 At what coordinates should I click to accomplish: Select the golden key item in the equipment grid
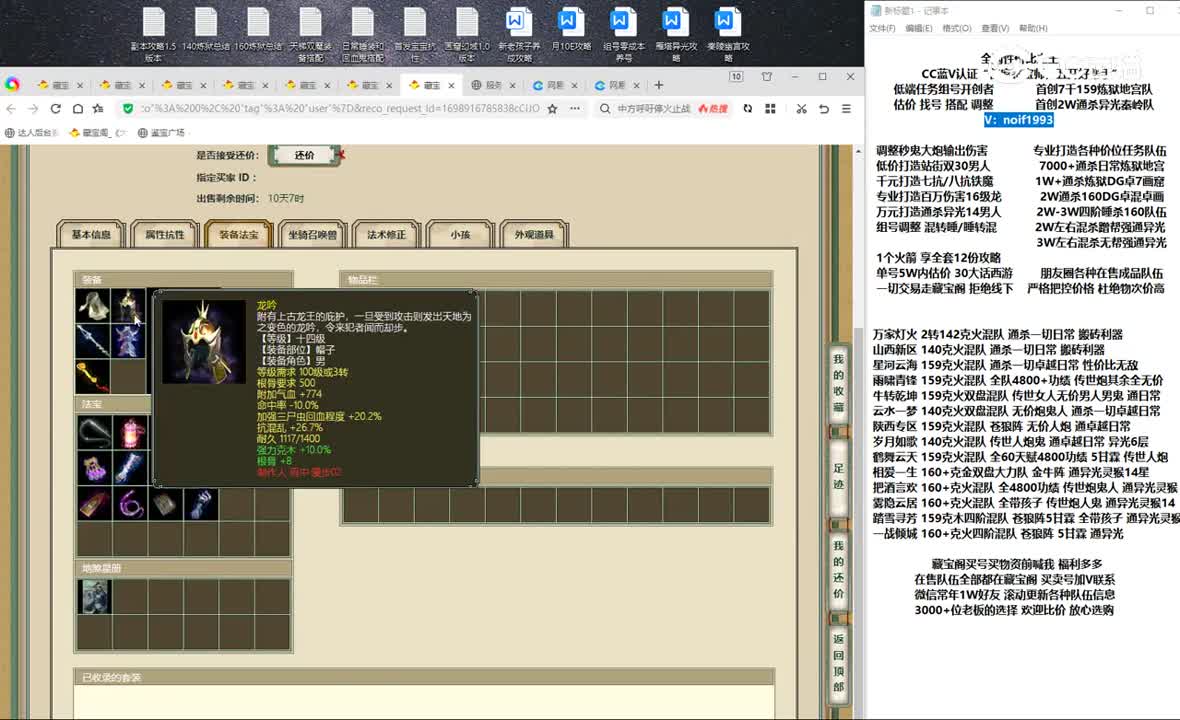pos(93,376)
